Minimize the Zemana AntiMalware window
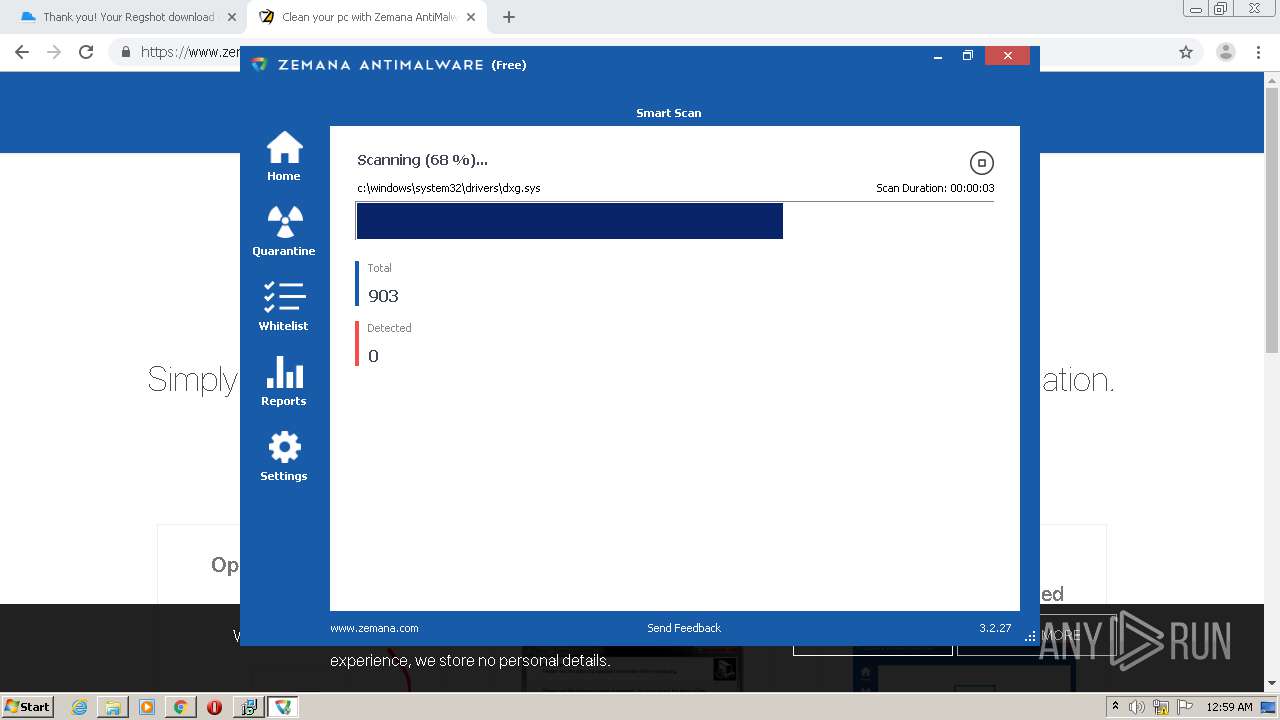This screenshot has height=720, width=1280. point(938,56)
